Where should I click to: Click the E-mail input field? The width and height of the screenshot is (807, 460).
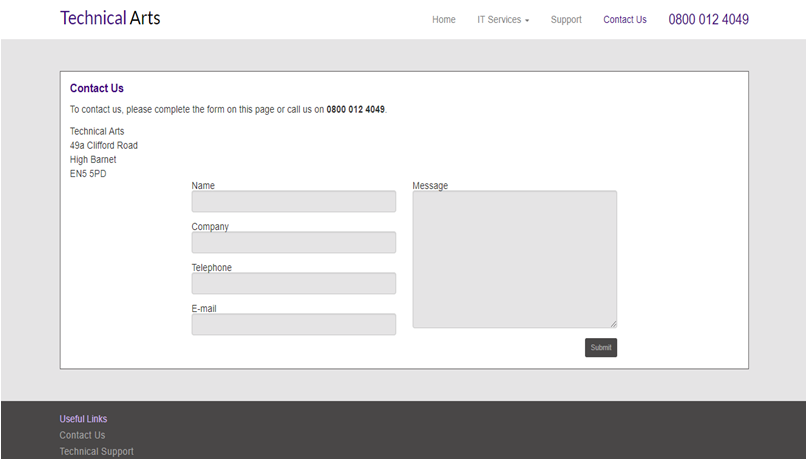[293, 325]
